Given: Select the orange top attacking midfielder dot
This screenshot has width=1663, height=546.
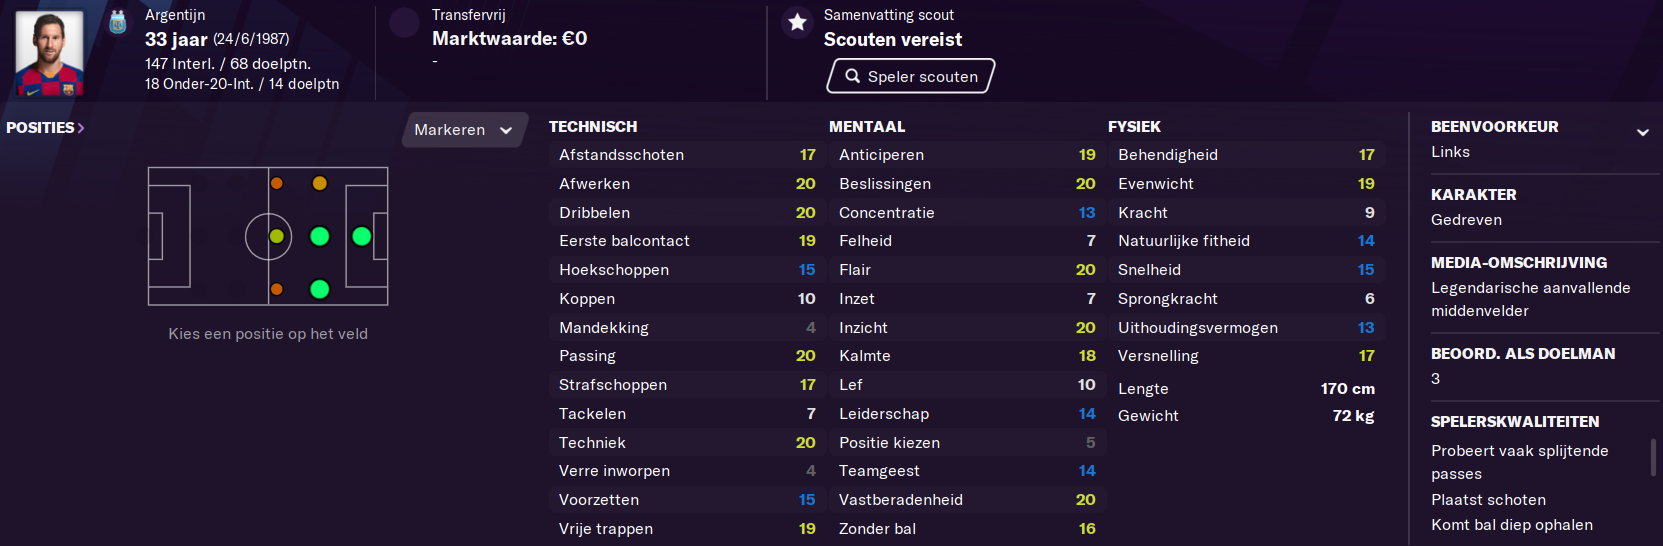Looking at the screenshot, I should [x=320, y=183].
